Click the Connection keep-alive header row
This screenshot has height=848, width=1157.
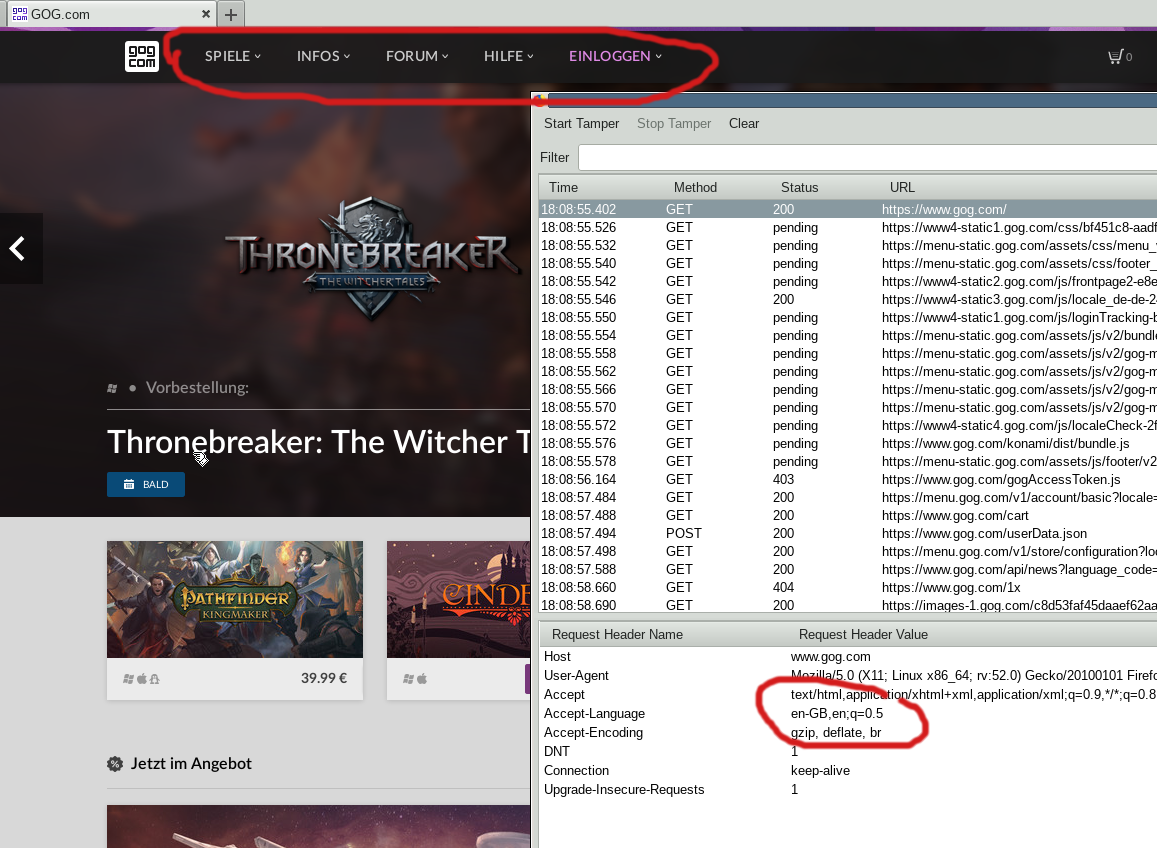click(848, 771)
